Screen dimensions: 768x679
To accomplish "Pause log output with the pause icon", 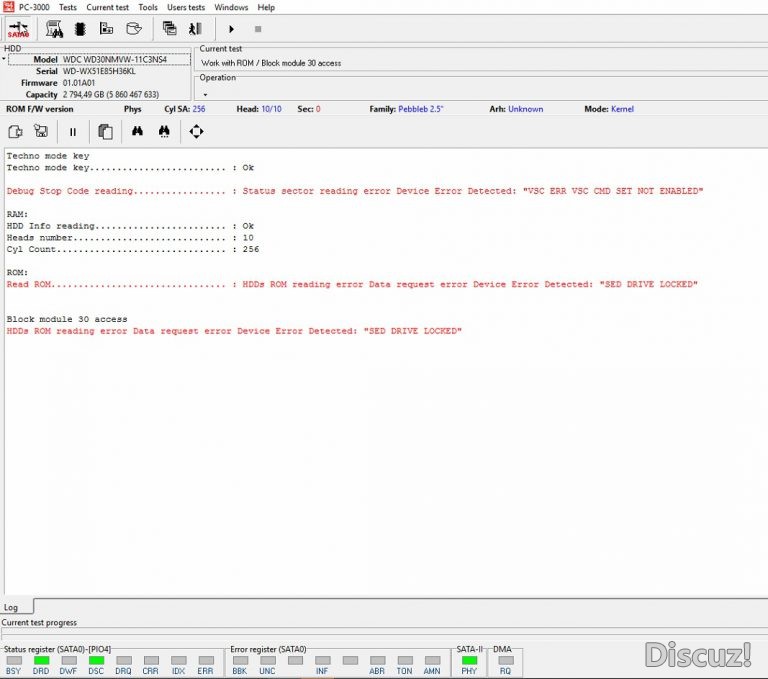I will click(x=73, y=132).
